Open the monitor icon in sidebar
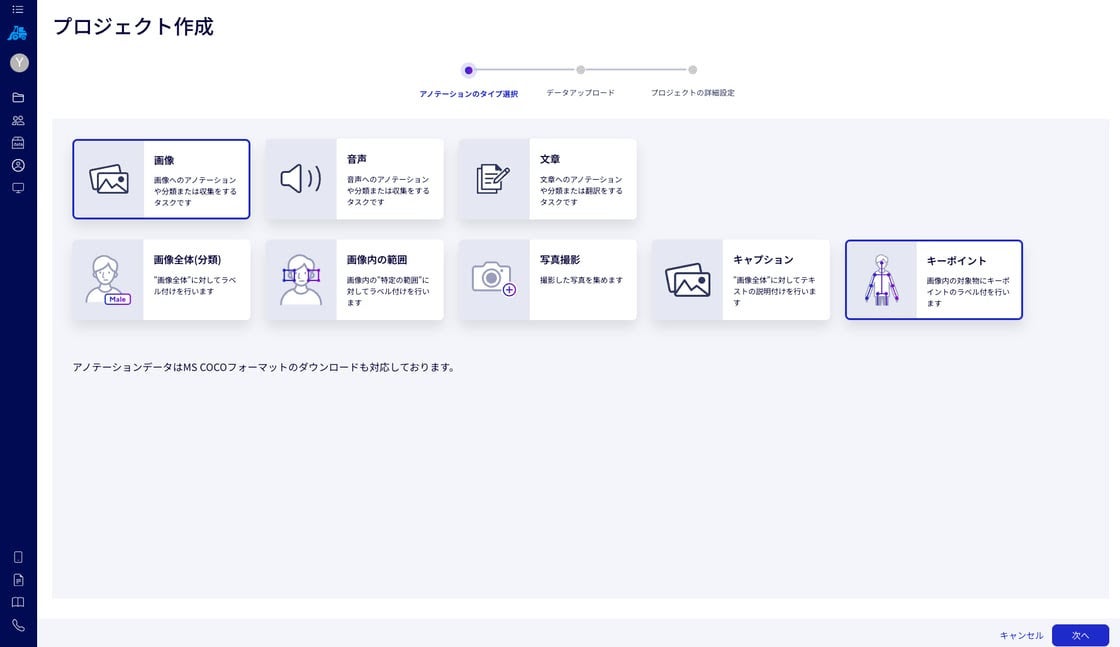This screenshot has width=1120, height=647. pos(19,188)
